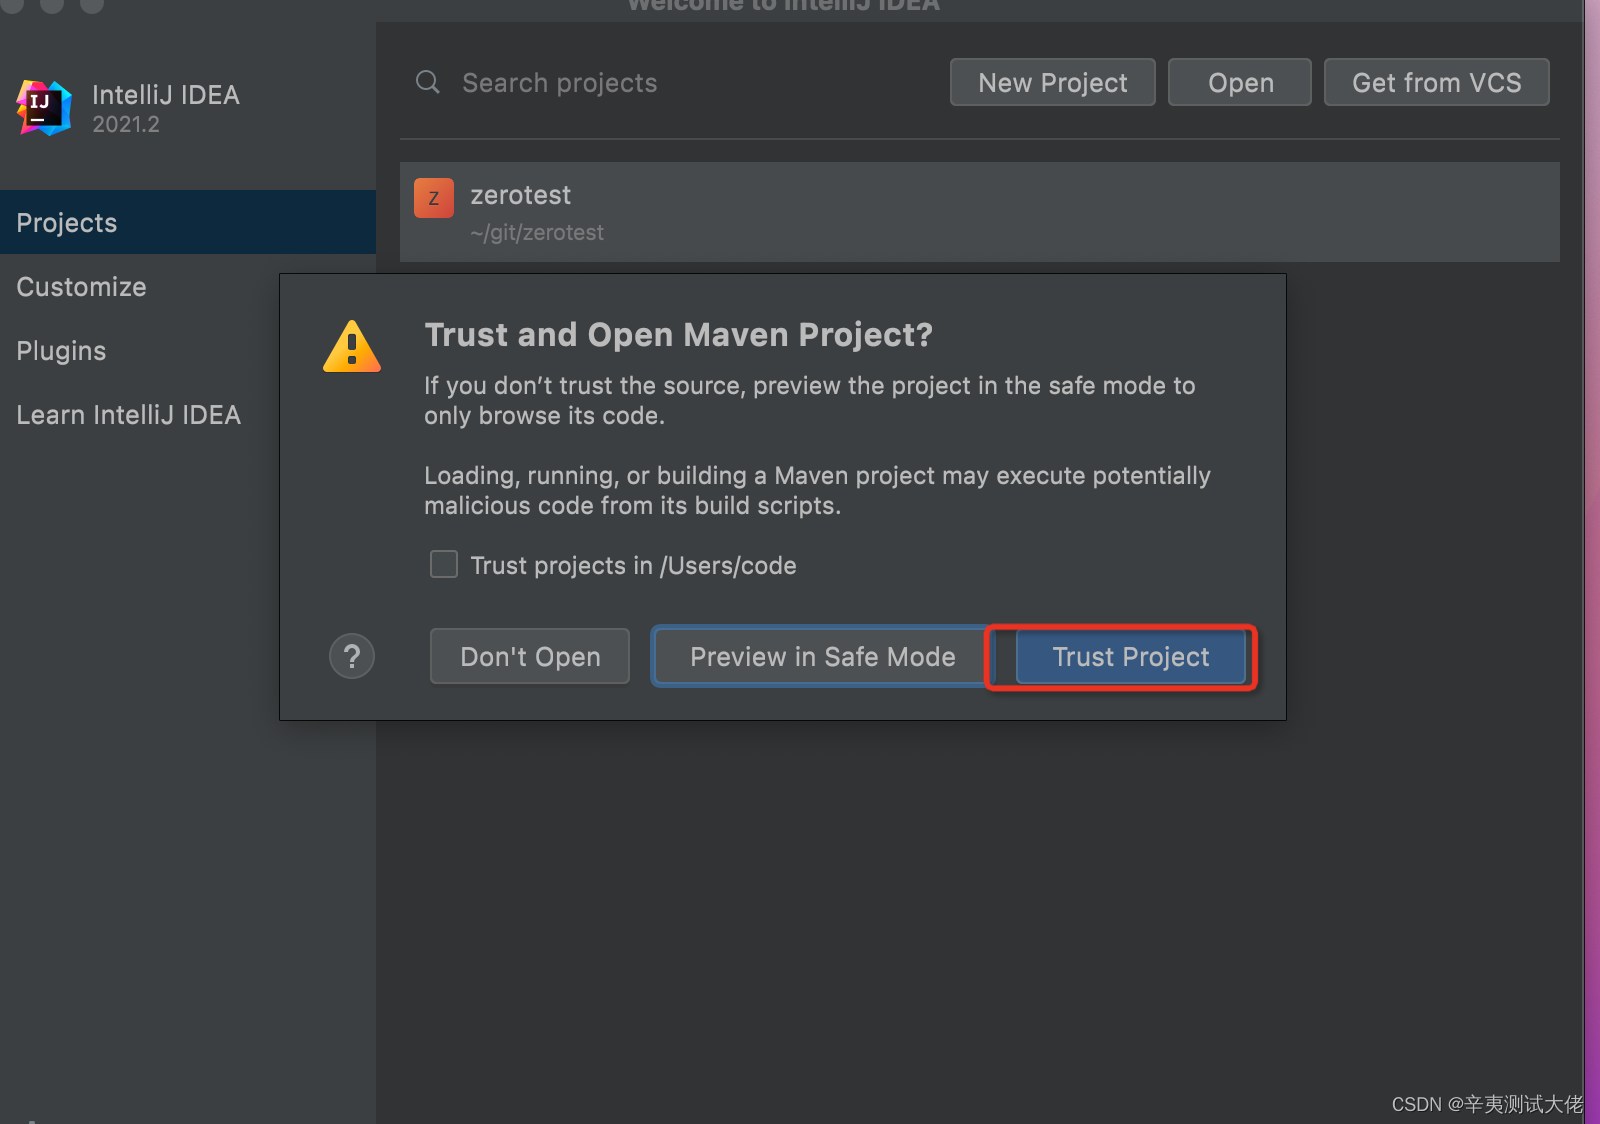
Task: Click the Trust and Open Maven Project? heading
Action: (x=678, y=335)
